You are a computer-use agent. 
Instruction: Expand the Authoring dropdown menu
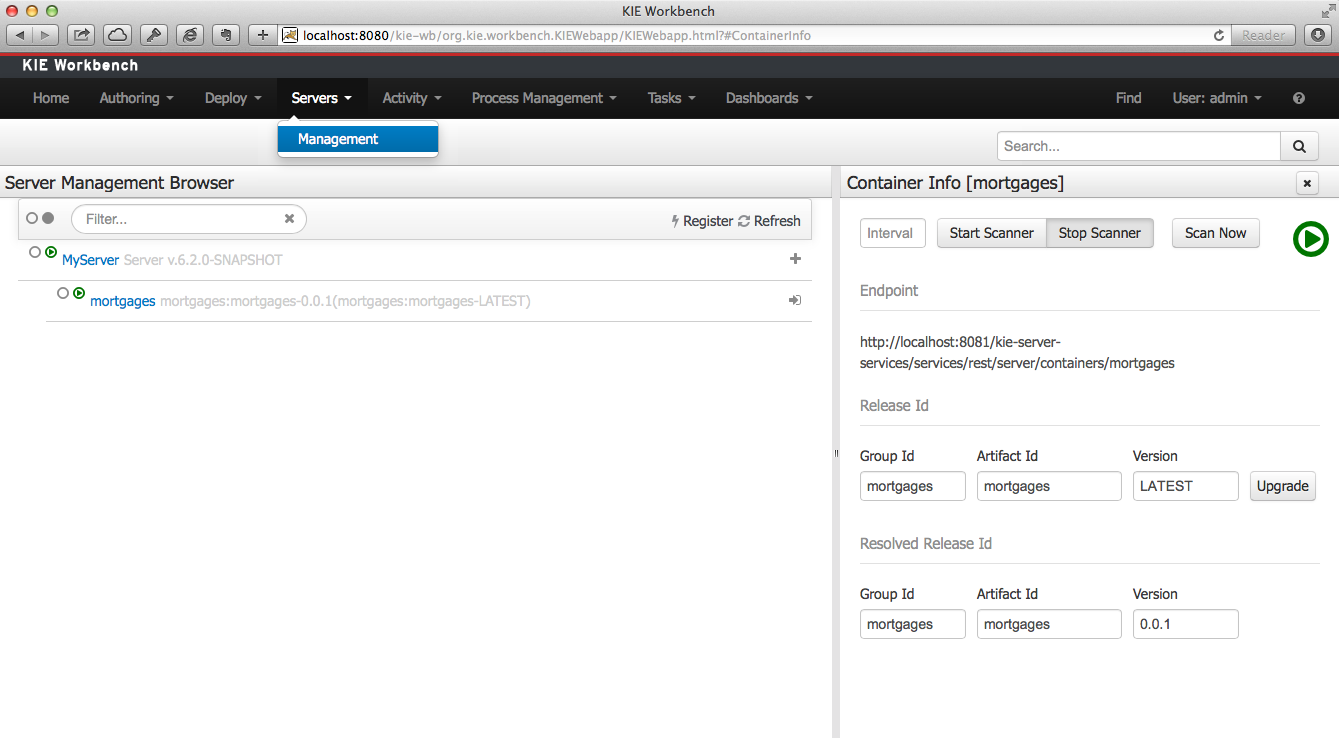tap(136, 98)
